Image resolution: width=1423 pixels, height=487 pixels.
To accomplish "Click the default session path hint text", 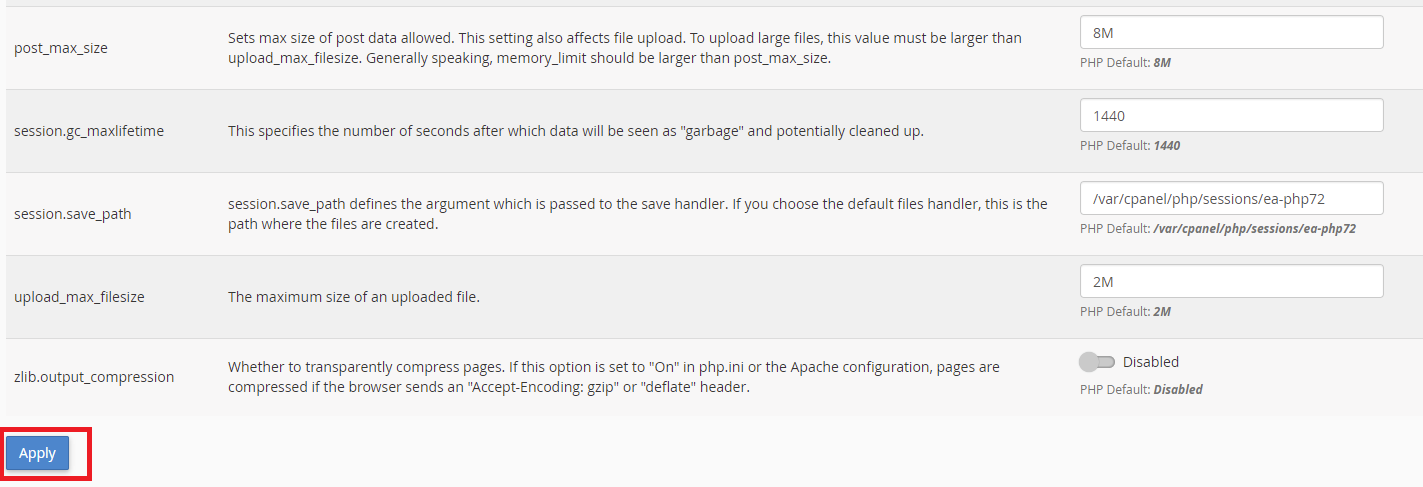I will (1217, 228).
